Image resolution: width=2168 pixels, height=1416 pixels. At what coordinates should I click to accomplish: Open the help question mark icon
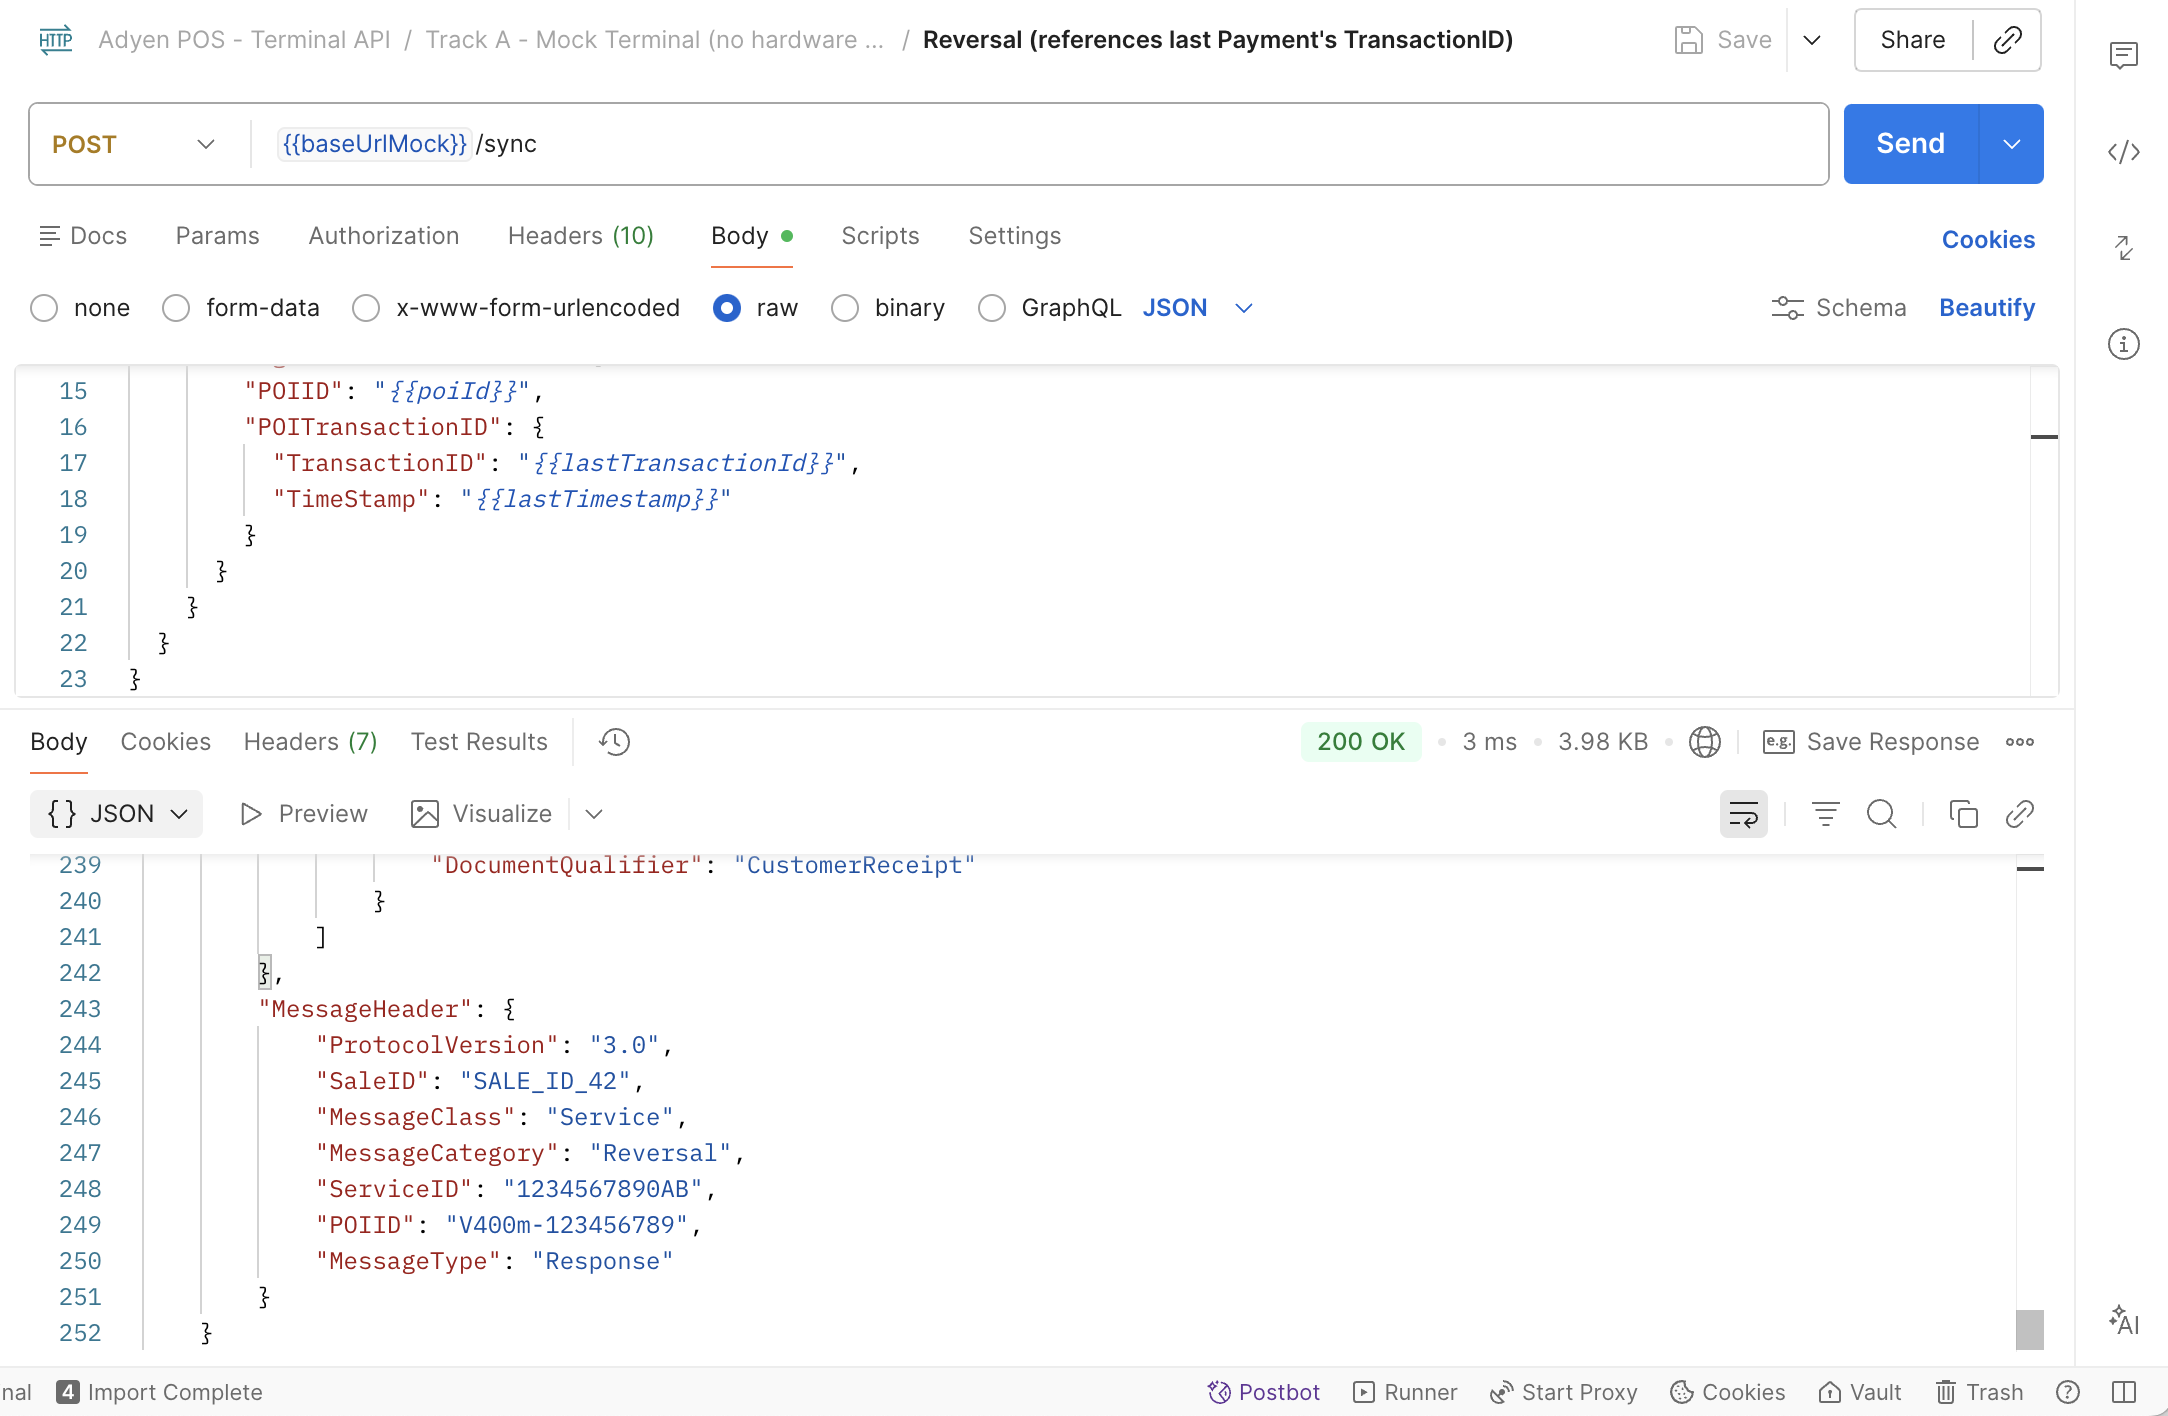[x=2068, y=1392]
